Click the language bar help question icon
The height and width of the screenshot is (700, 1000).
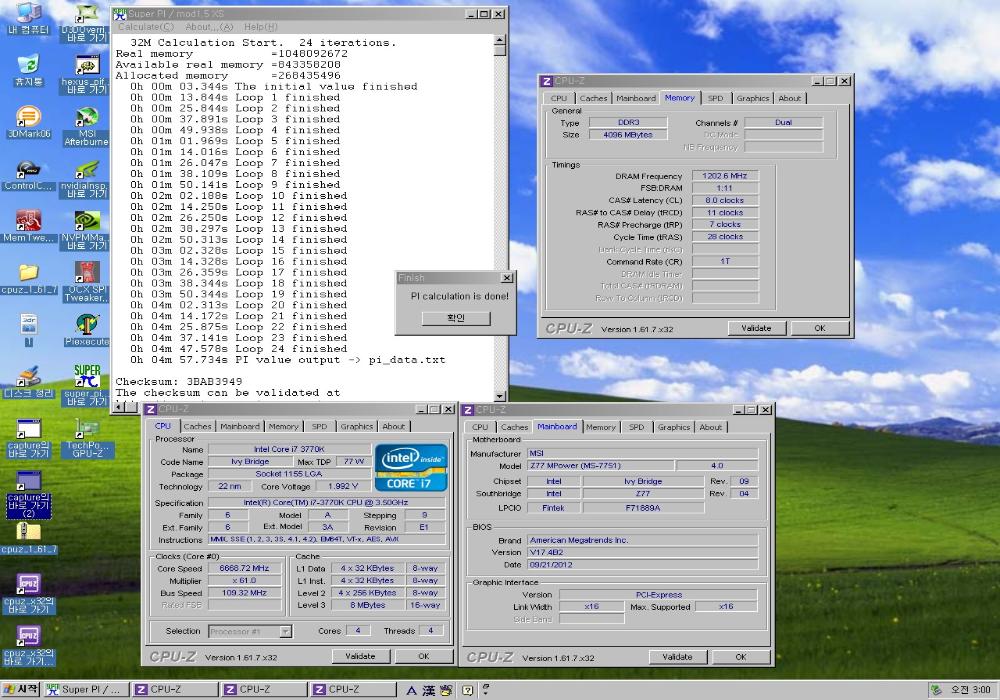(467, 690)
